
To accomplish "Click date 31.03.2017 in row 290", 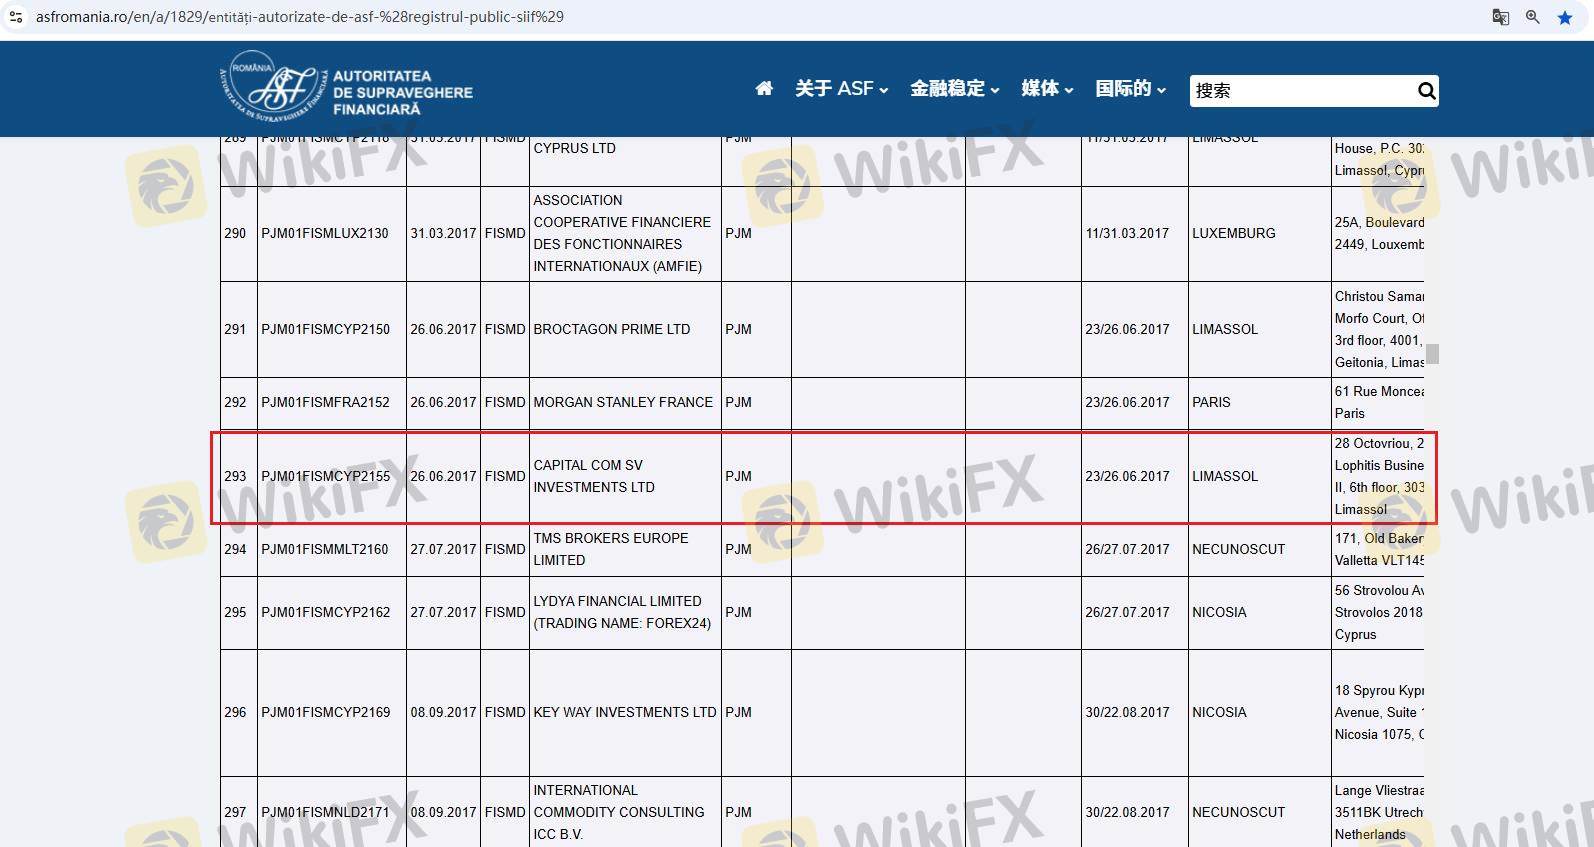I will 443,233.
